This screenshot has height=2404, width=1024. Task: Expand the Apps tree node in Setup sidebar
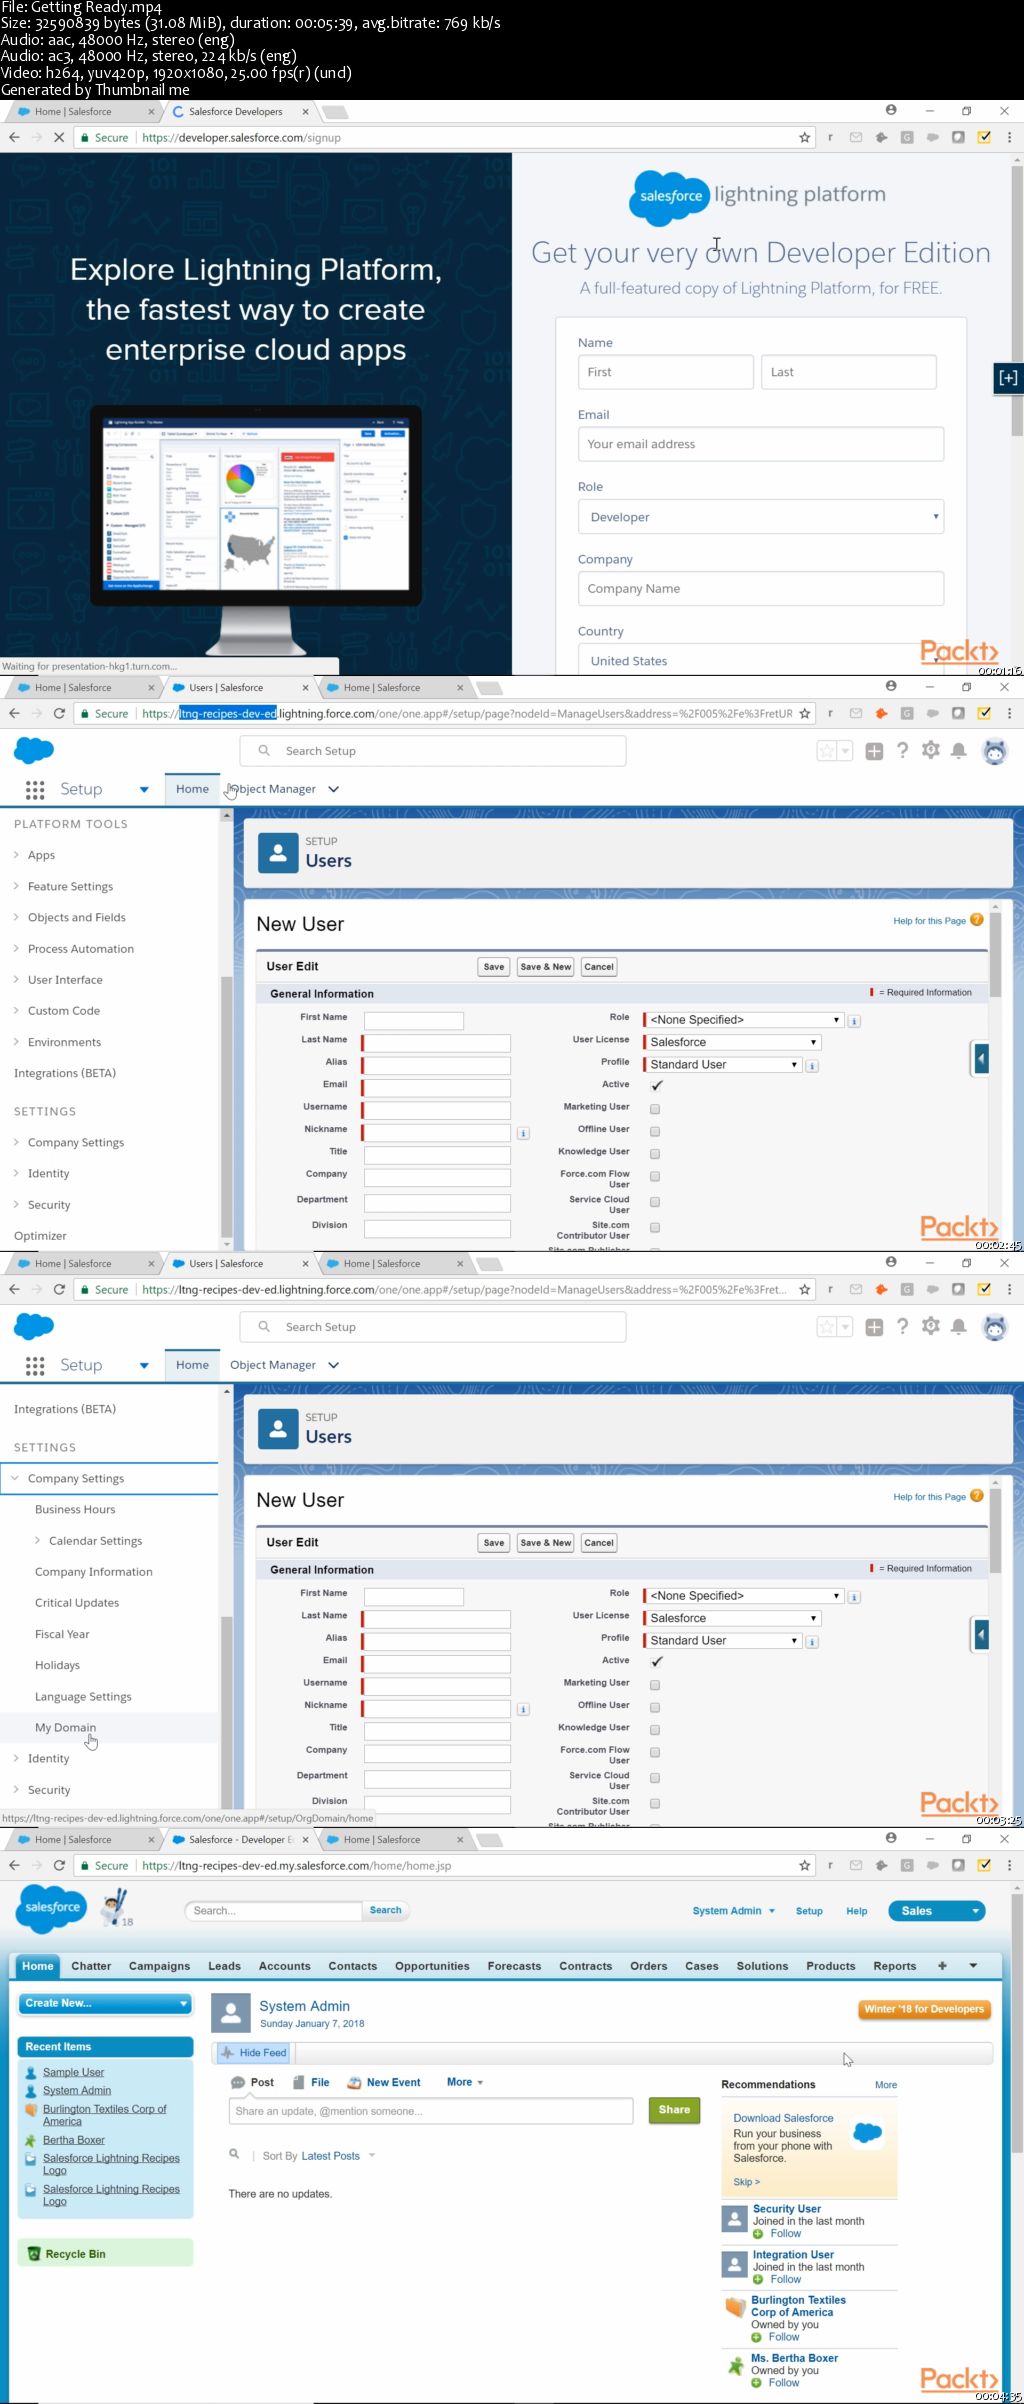tap(16, 855)
